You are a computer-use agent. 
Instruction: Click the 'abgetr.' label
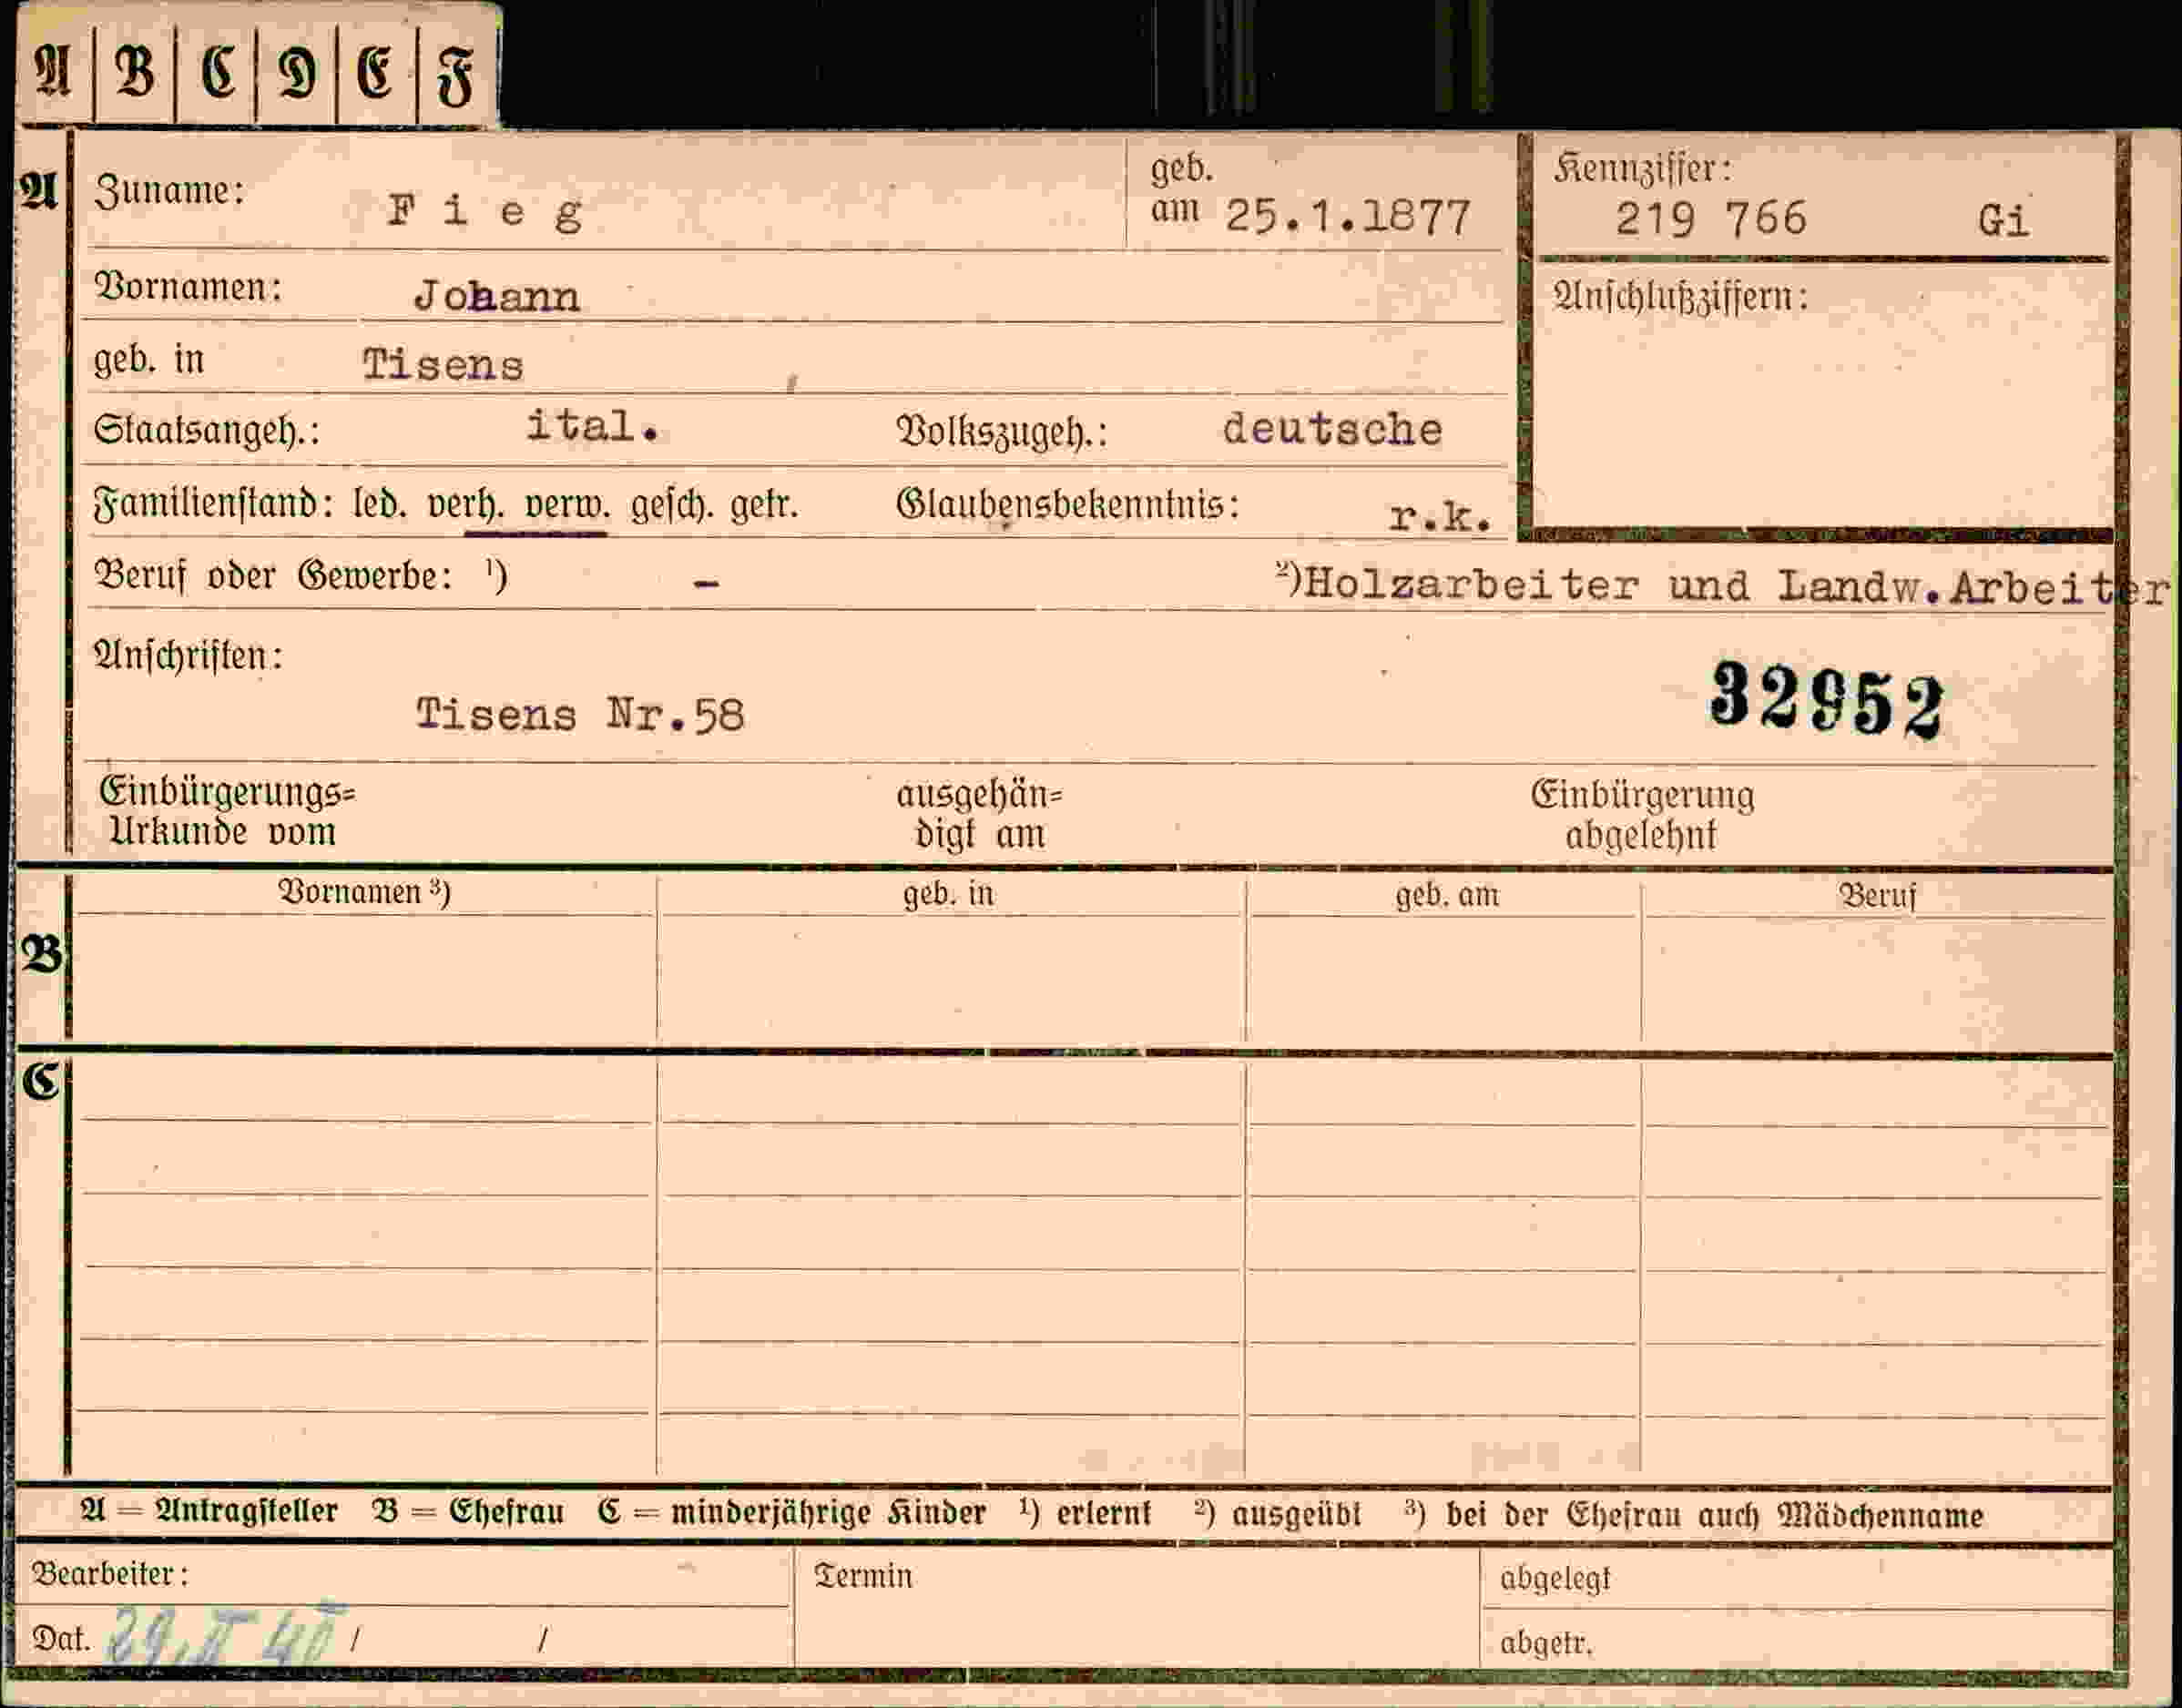1545,1643
